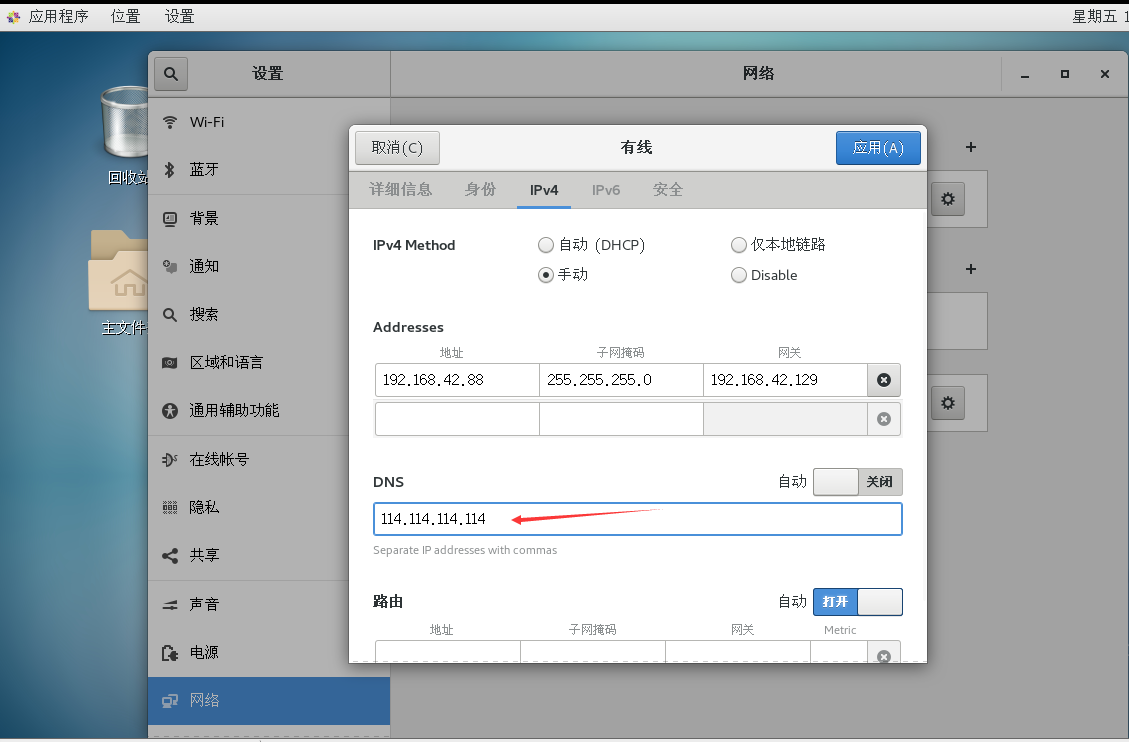1129x742 pixels.
Task: Click the gateway field 192.168.42.129
Action: (x=786, y=380)
